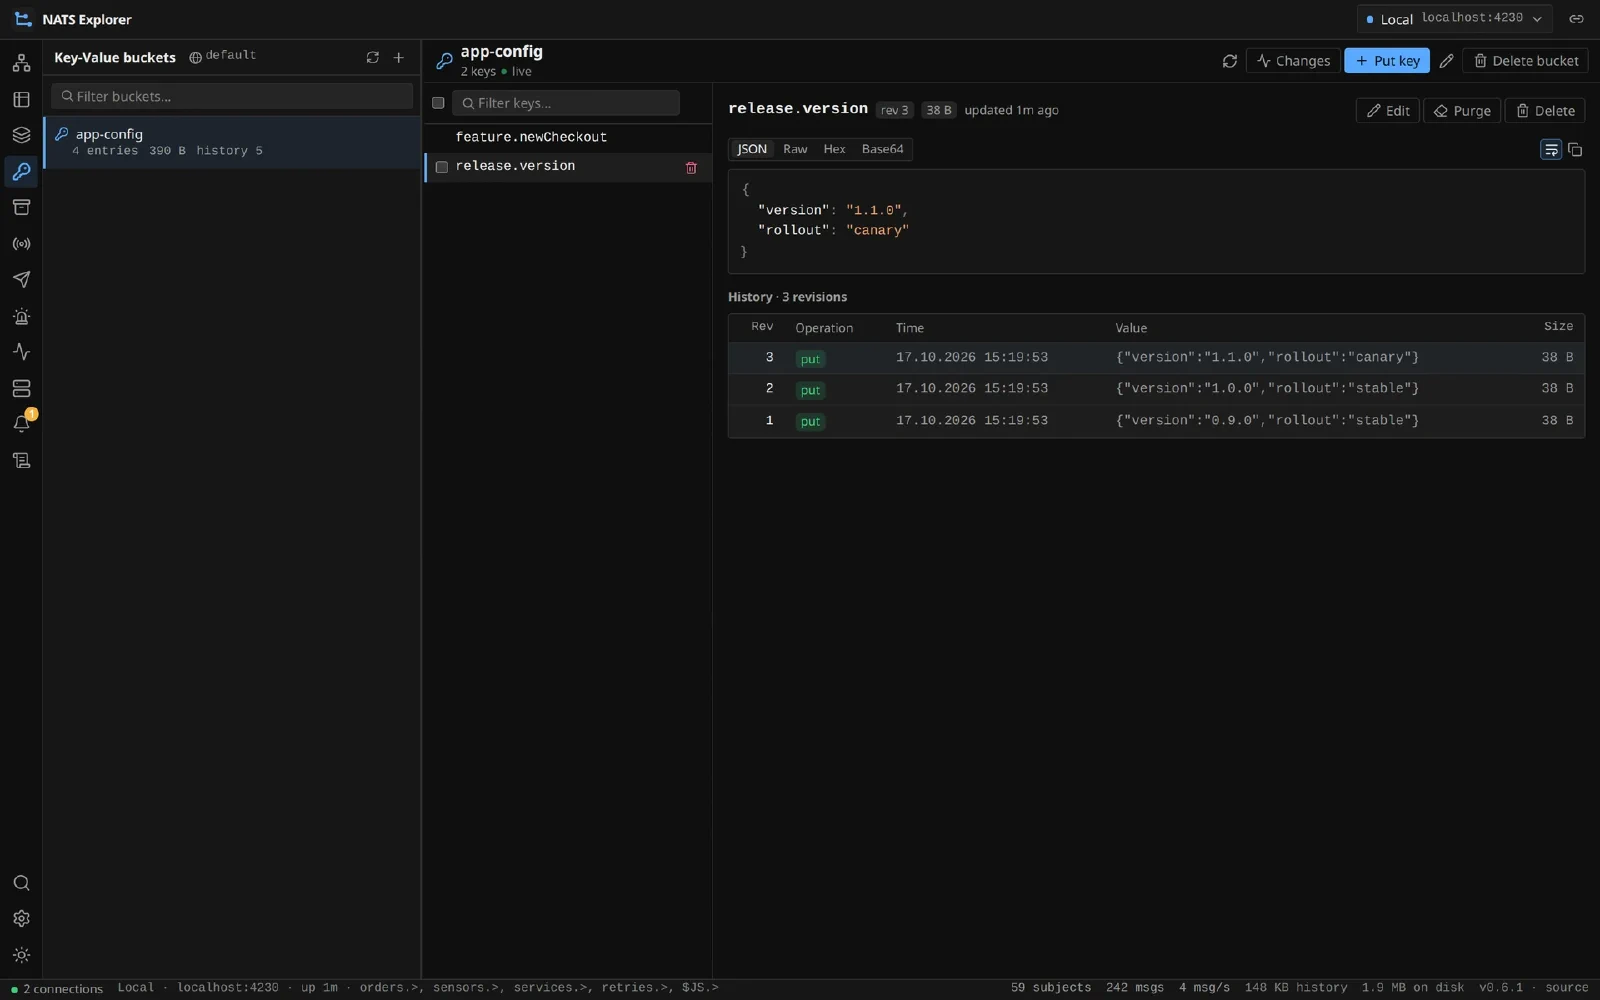The image size is (1600, 1000).
Task: Open the search magnifier in sidebar bottom
Action: click(x=21, y=883)
